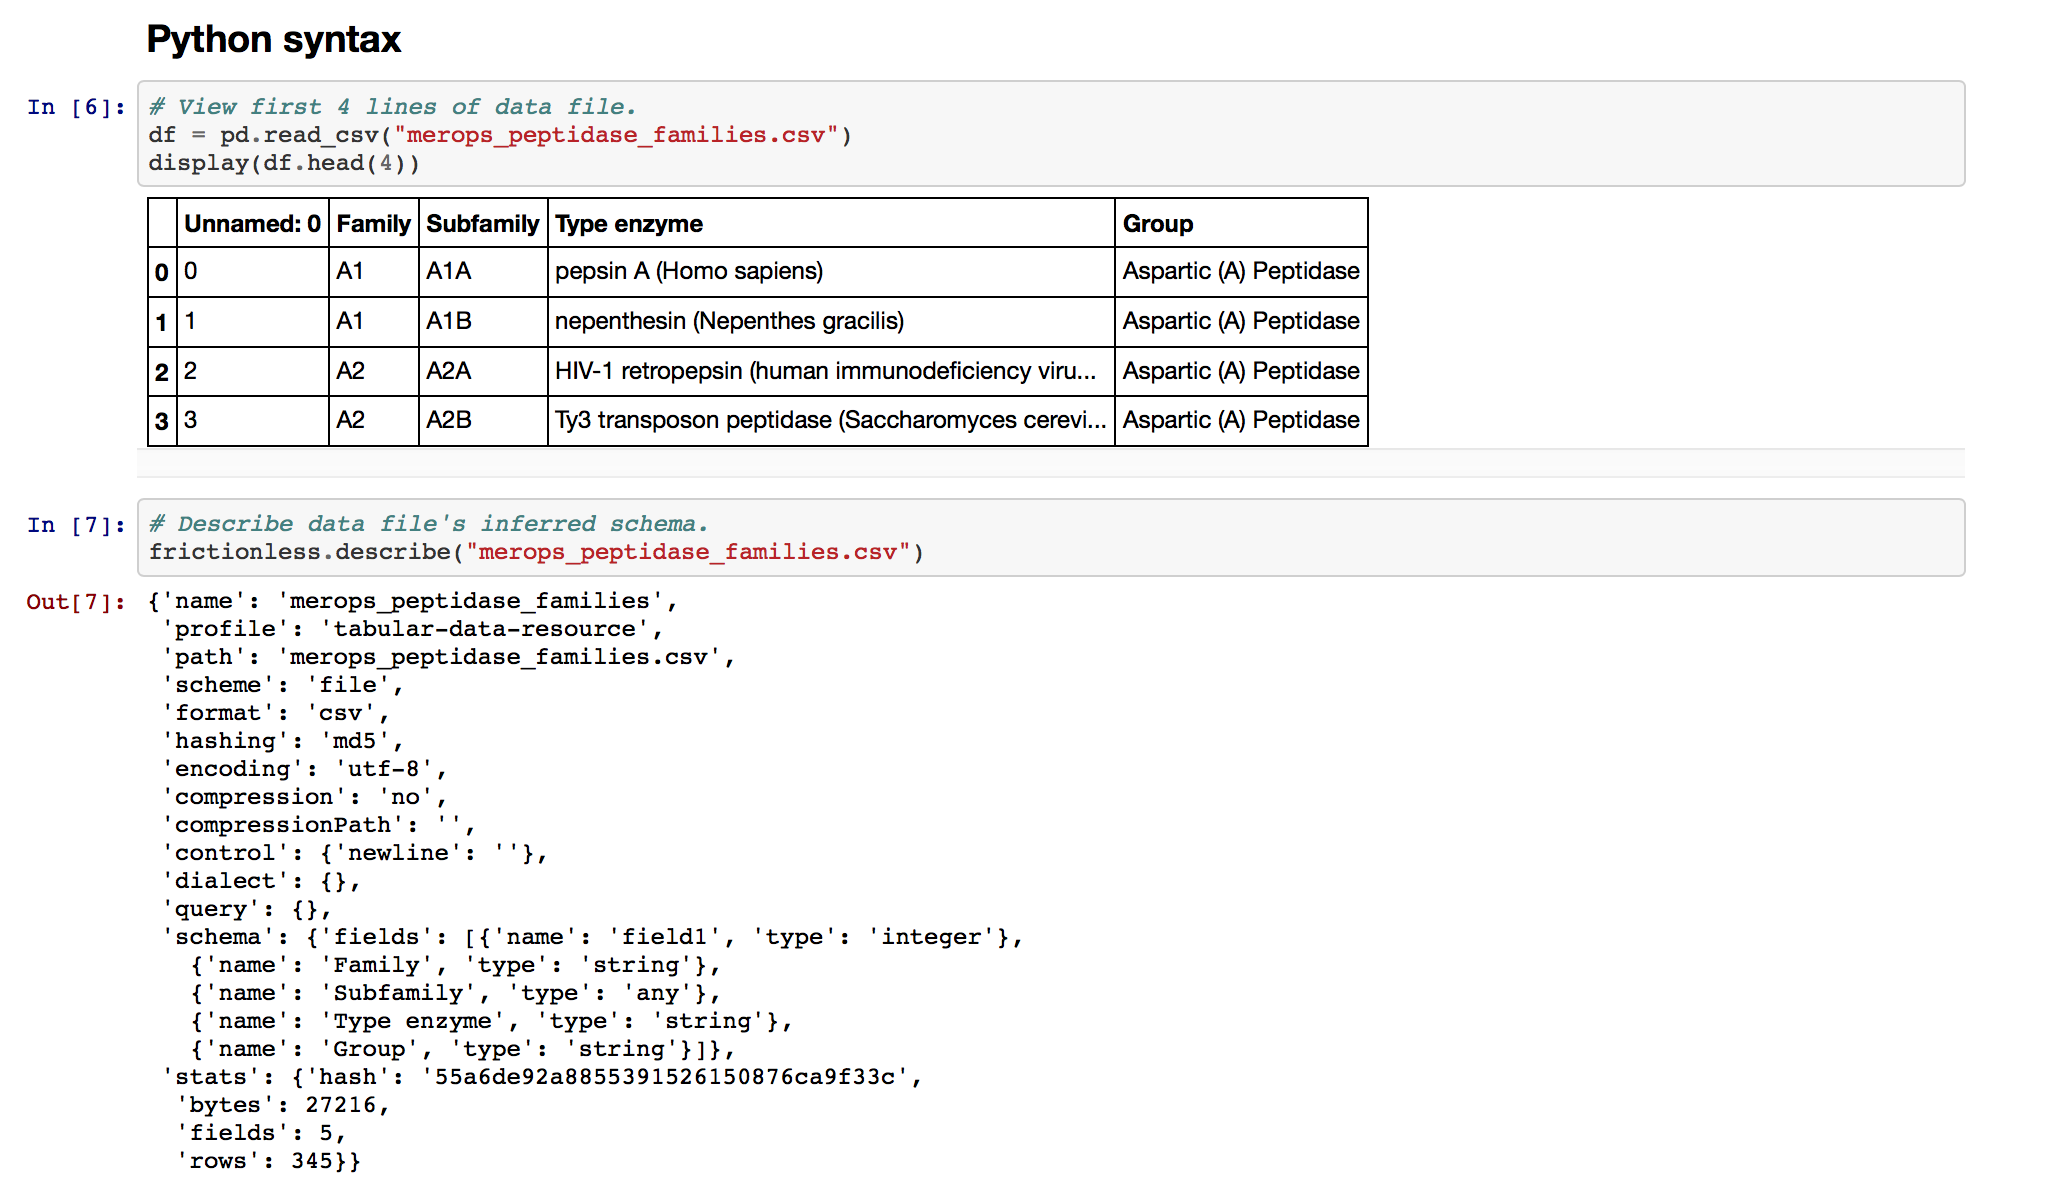Click the comment '# Describe data file's inferred schema.'

428,524
